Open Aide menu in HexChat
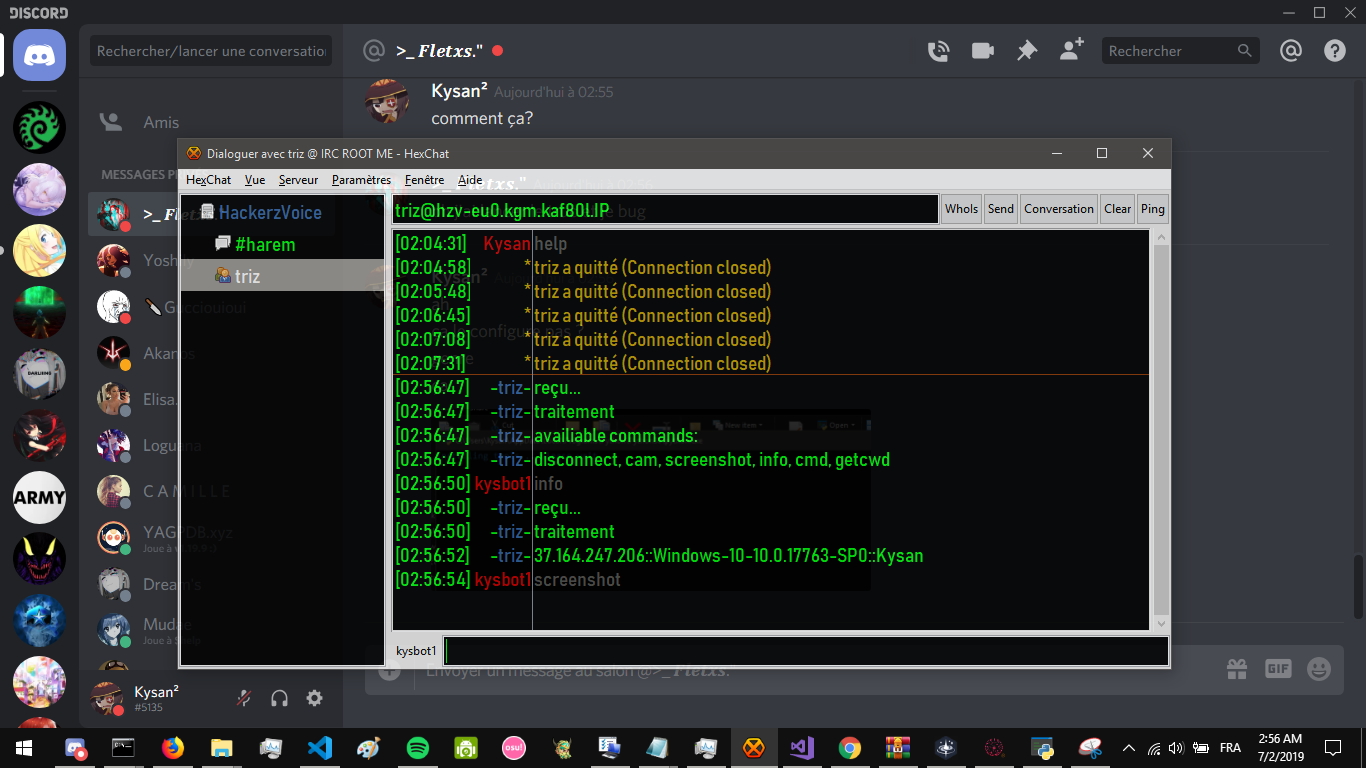1366x768 pixels. coord(470,180)
